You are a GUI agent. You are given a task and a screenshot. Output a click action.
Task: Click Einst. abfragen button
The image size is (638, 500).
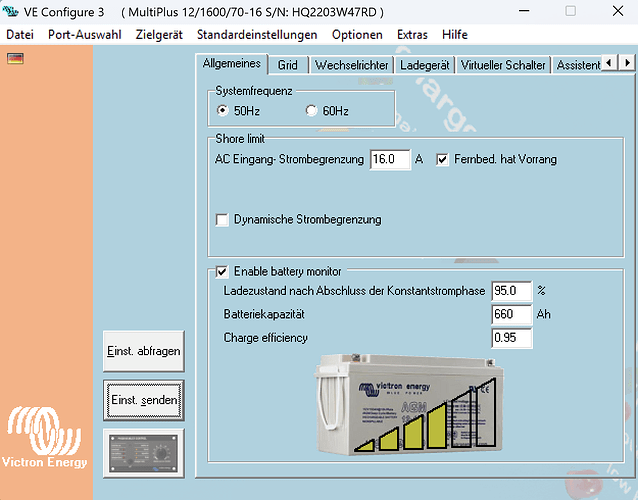pos(144,351)
